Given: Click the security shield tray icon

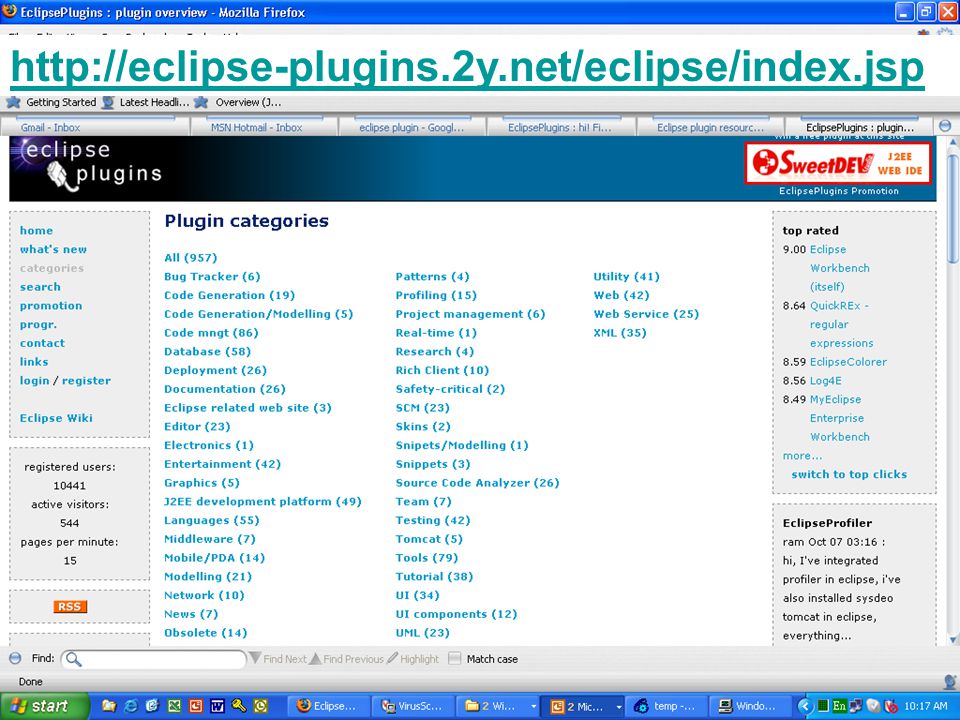Looking at the screenshot, I should (873, 706).
